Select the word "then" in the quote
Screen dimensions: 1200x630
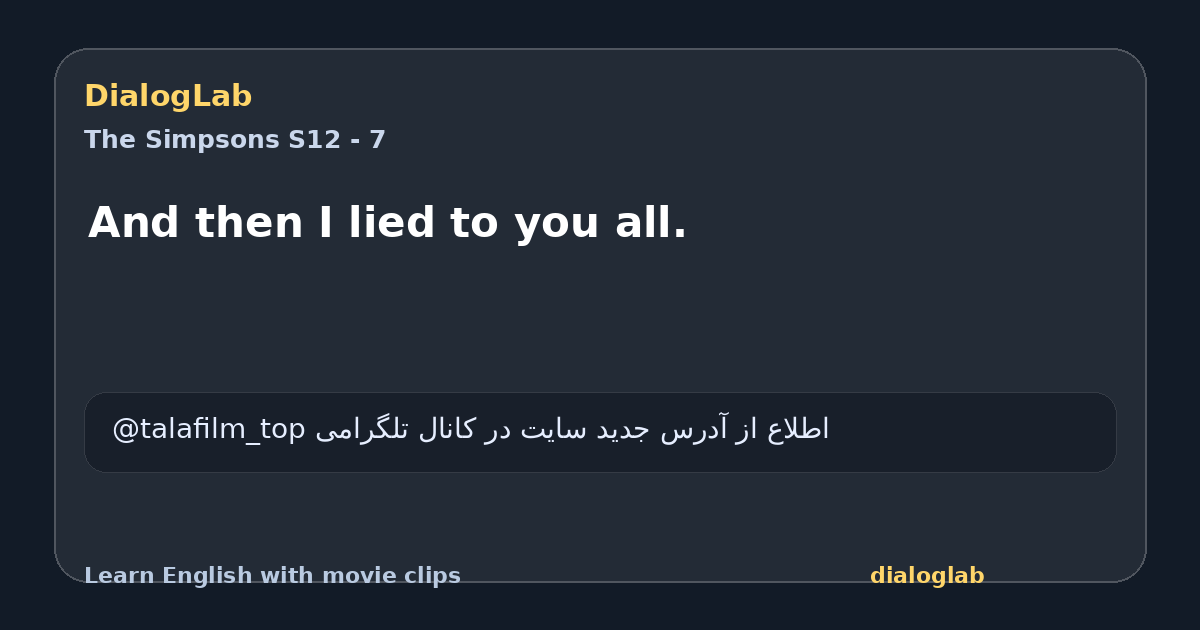point(248,223)
